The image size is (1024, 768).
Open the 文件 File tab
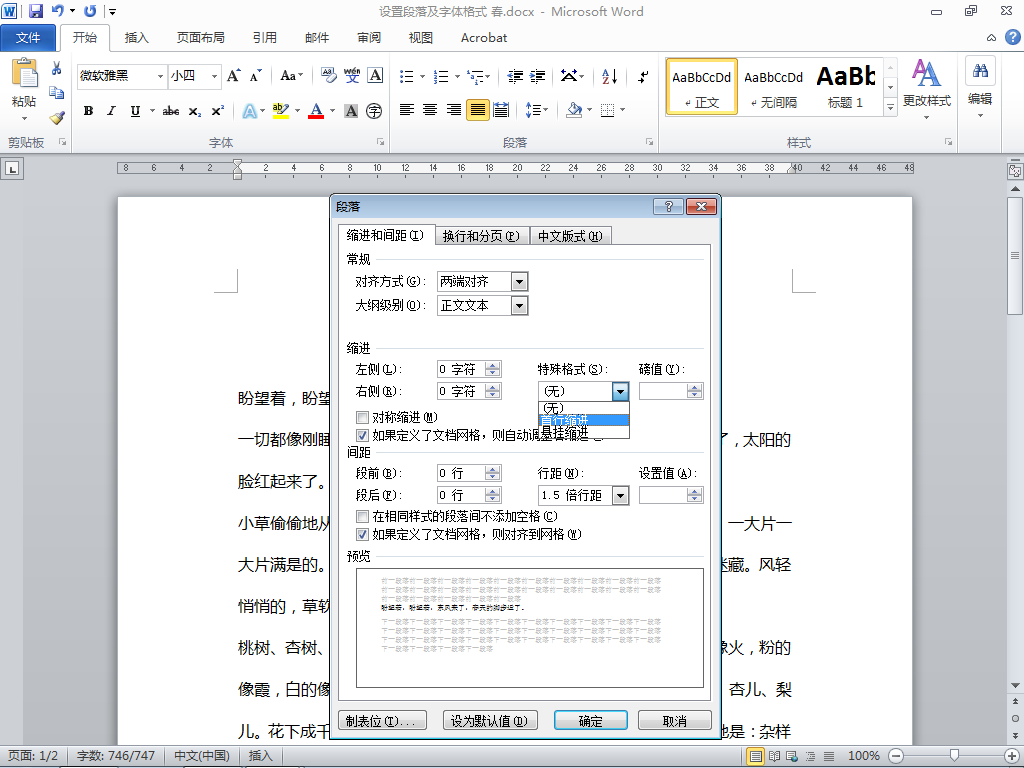click(28, 38)
